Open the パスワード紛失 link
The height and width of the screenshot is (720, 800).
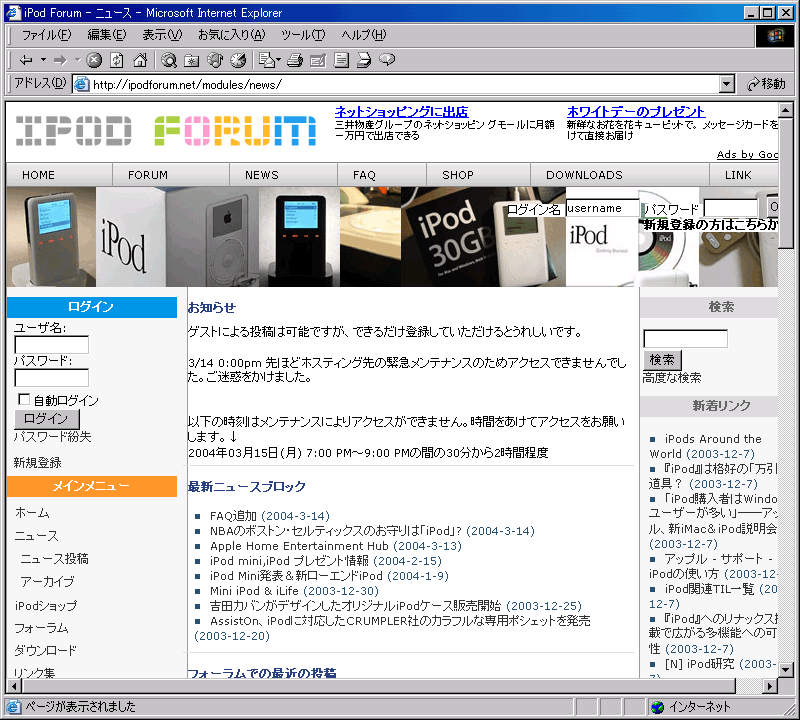(x=53, y=437)
